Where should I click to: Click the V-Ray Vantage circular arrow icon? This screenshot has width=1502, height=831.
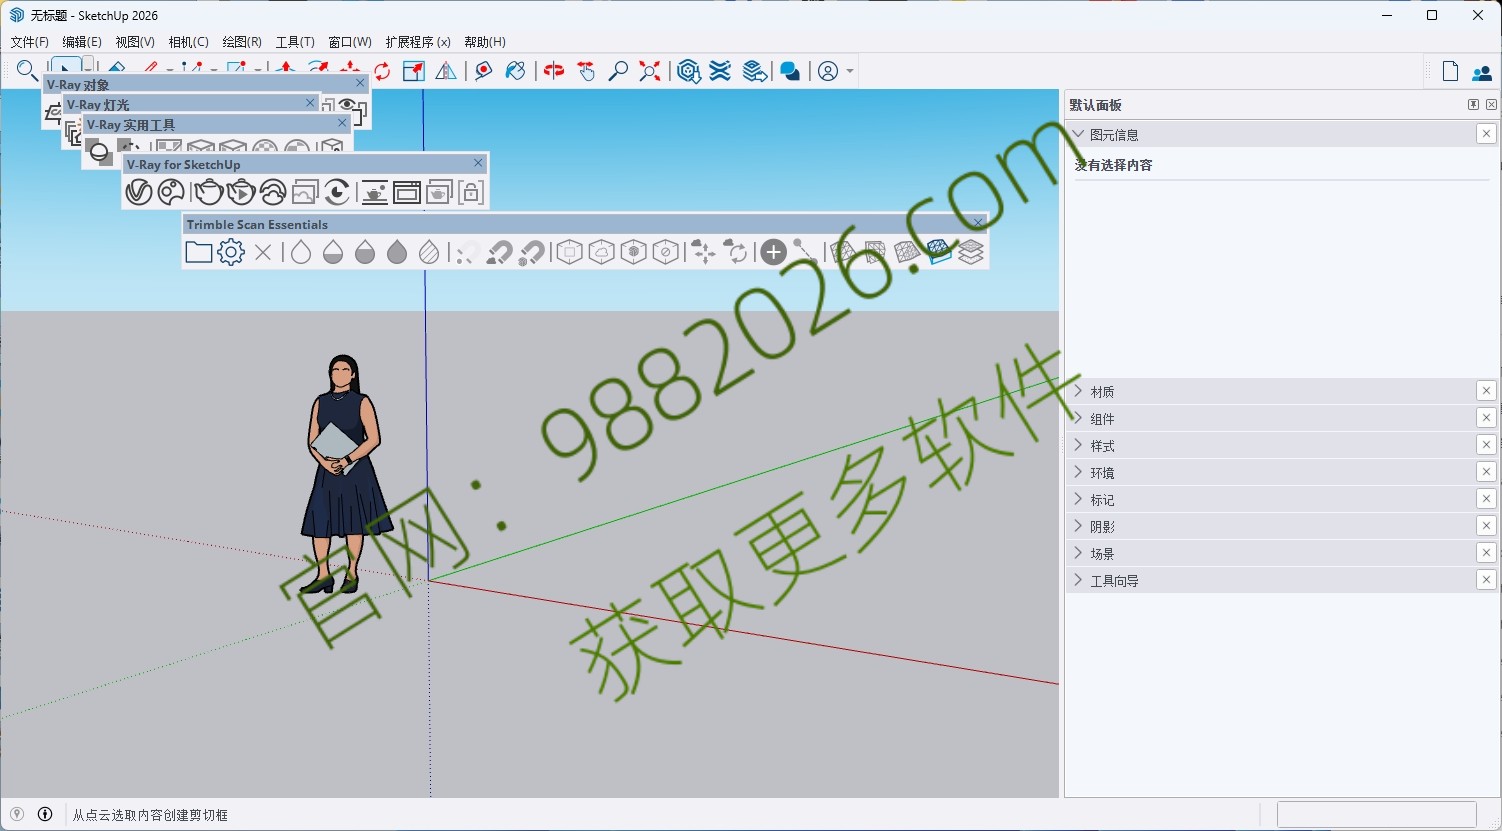[338, 191]
